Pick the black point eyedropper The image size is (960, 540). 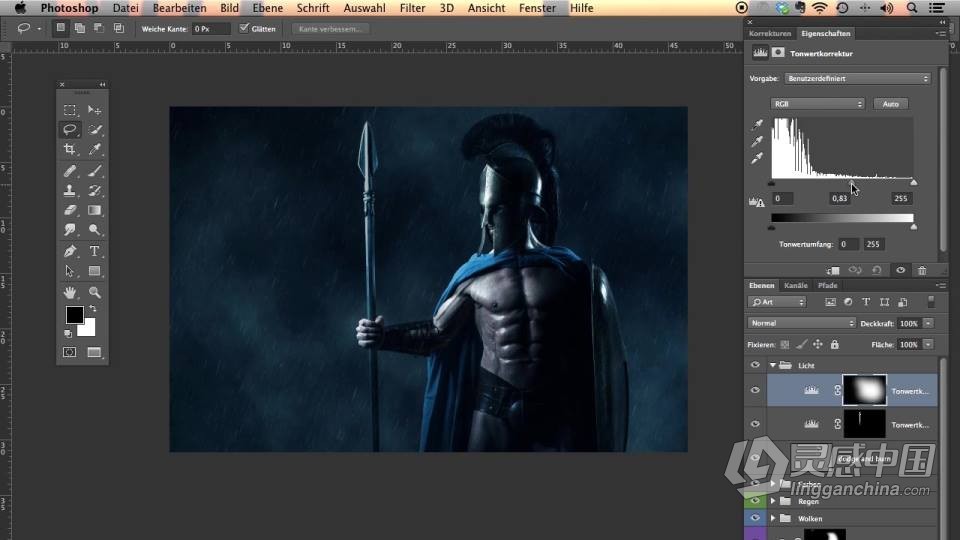757,124
